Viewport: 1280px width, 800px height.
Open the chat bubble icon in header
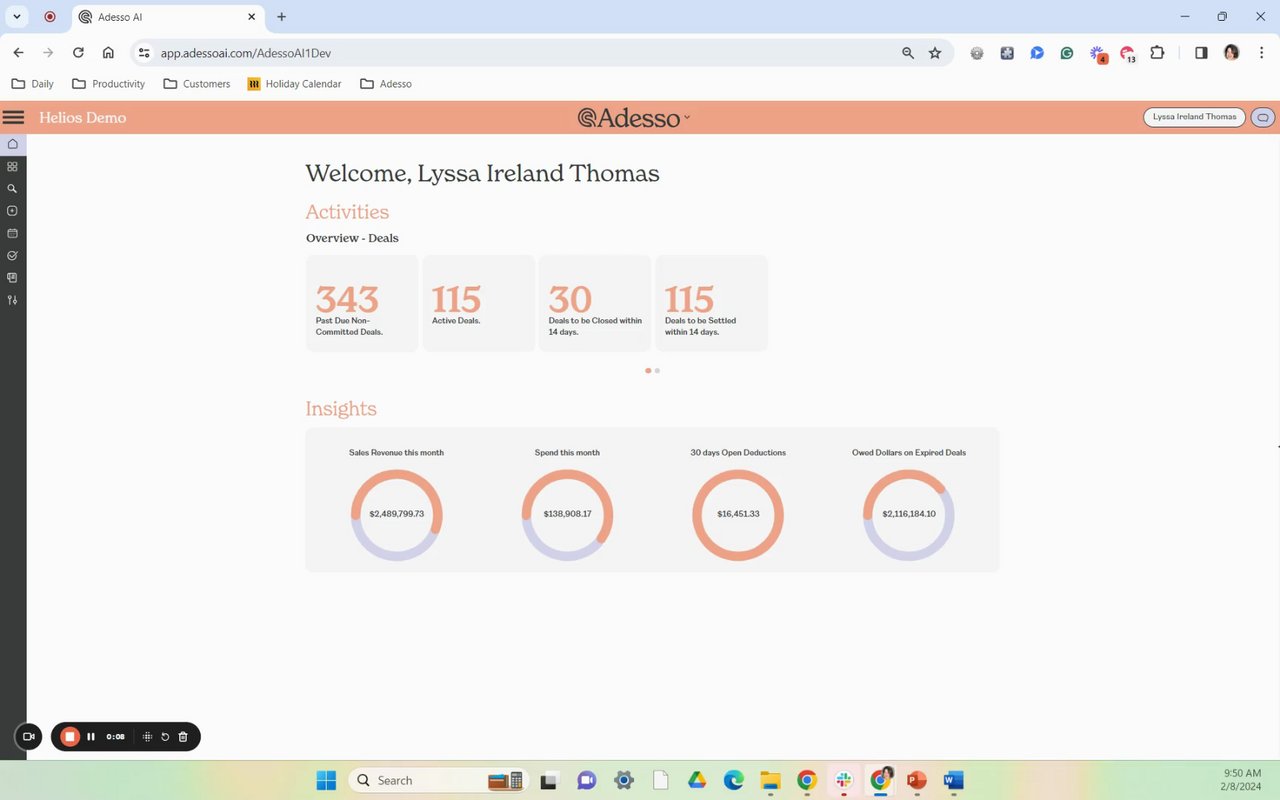coord(1263,117)
